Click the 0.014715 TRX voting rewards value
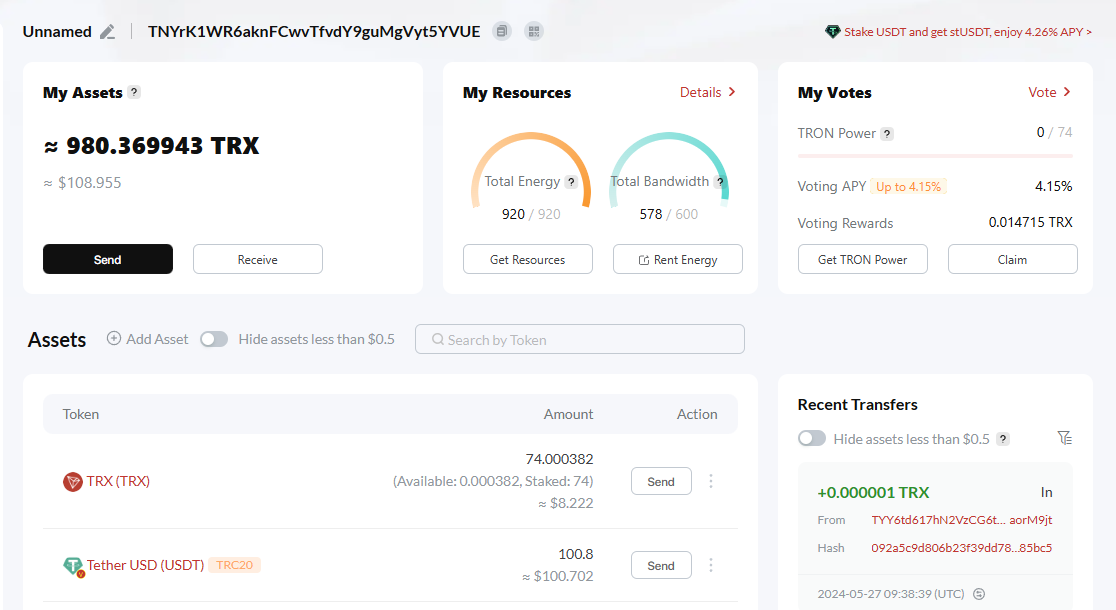Viewport: 1116px width, 610px height. 1030,223
